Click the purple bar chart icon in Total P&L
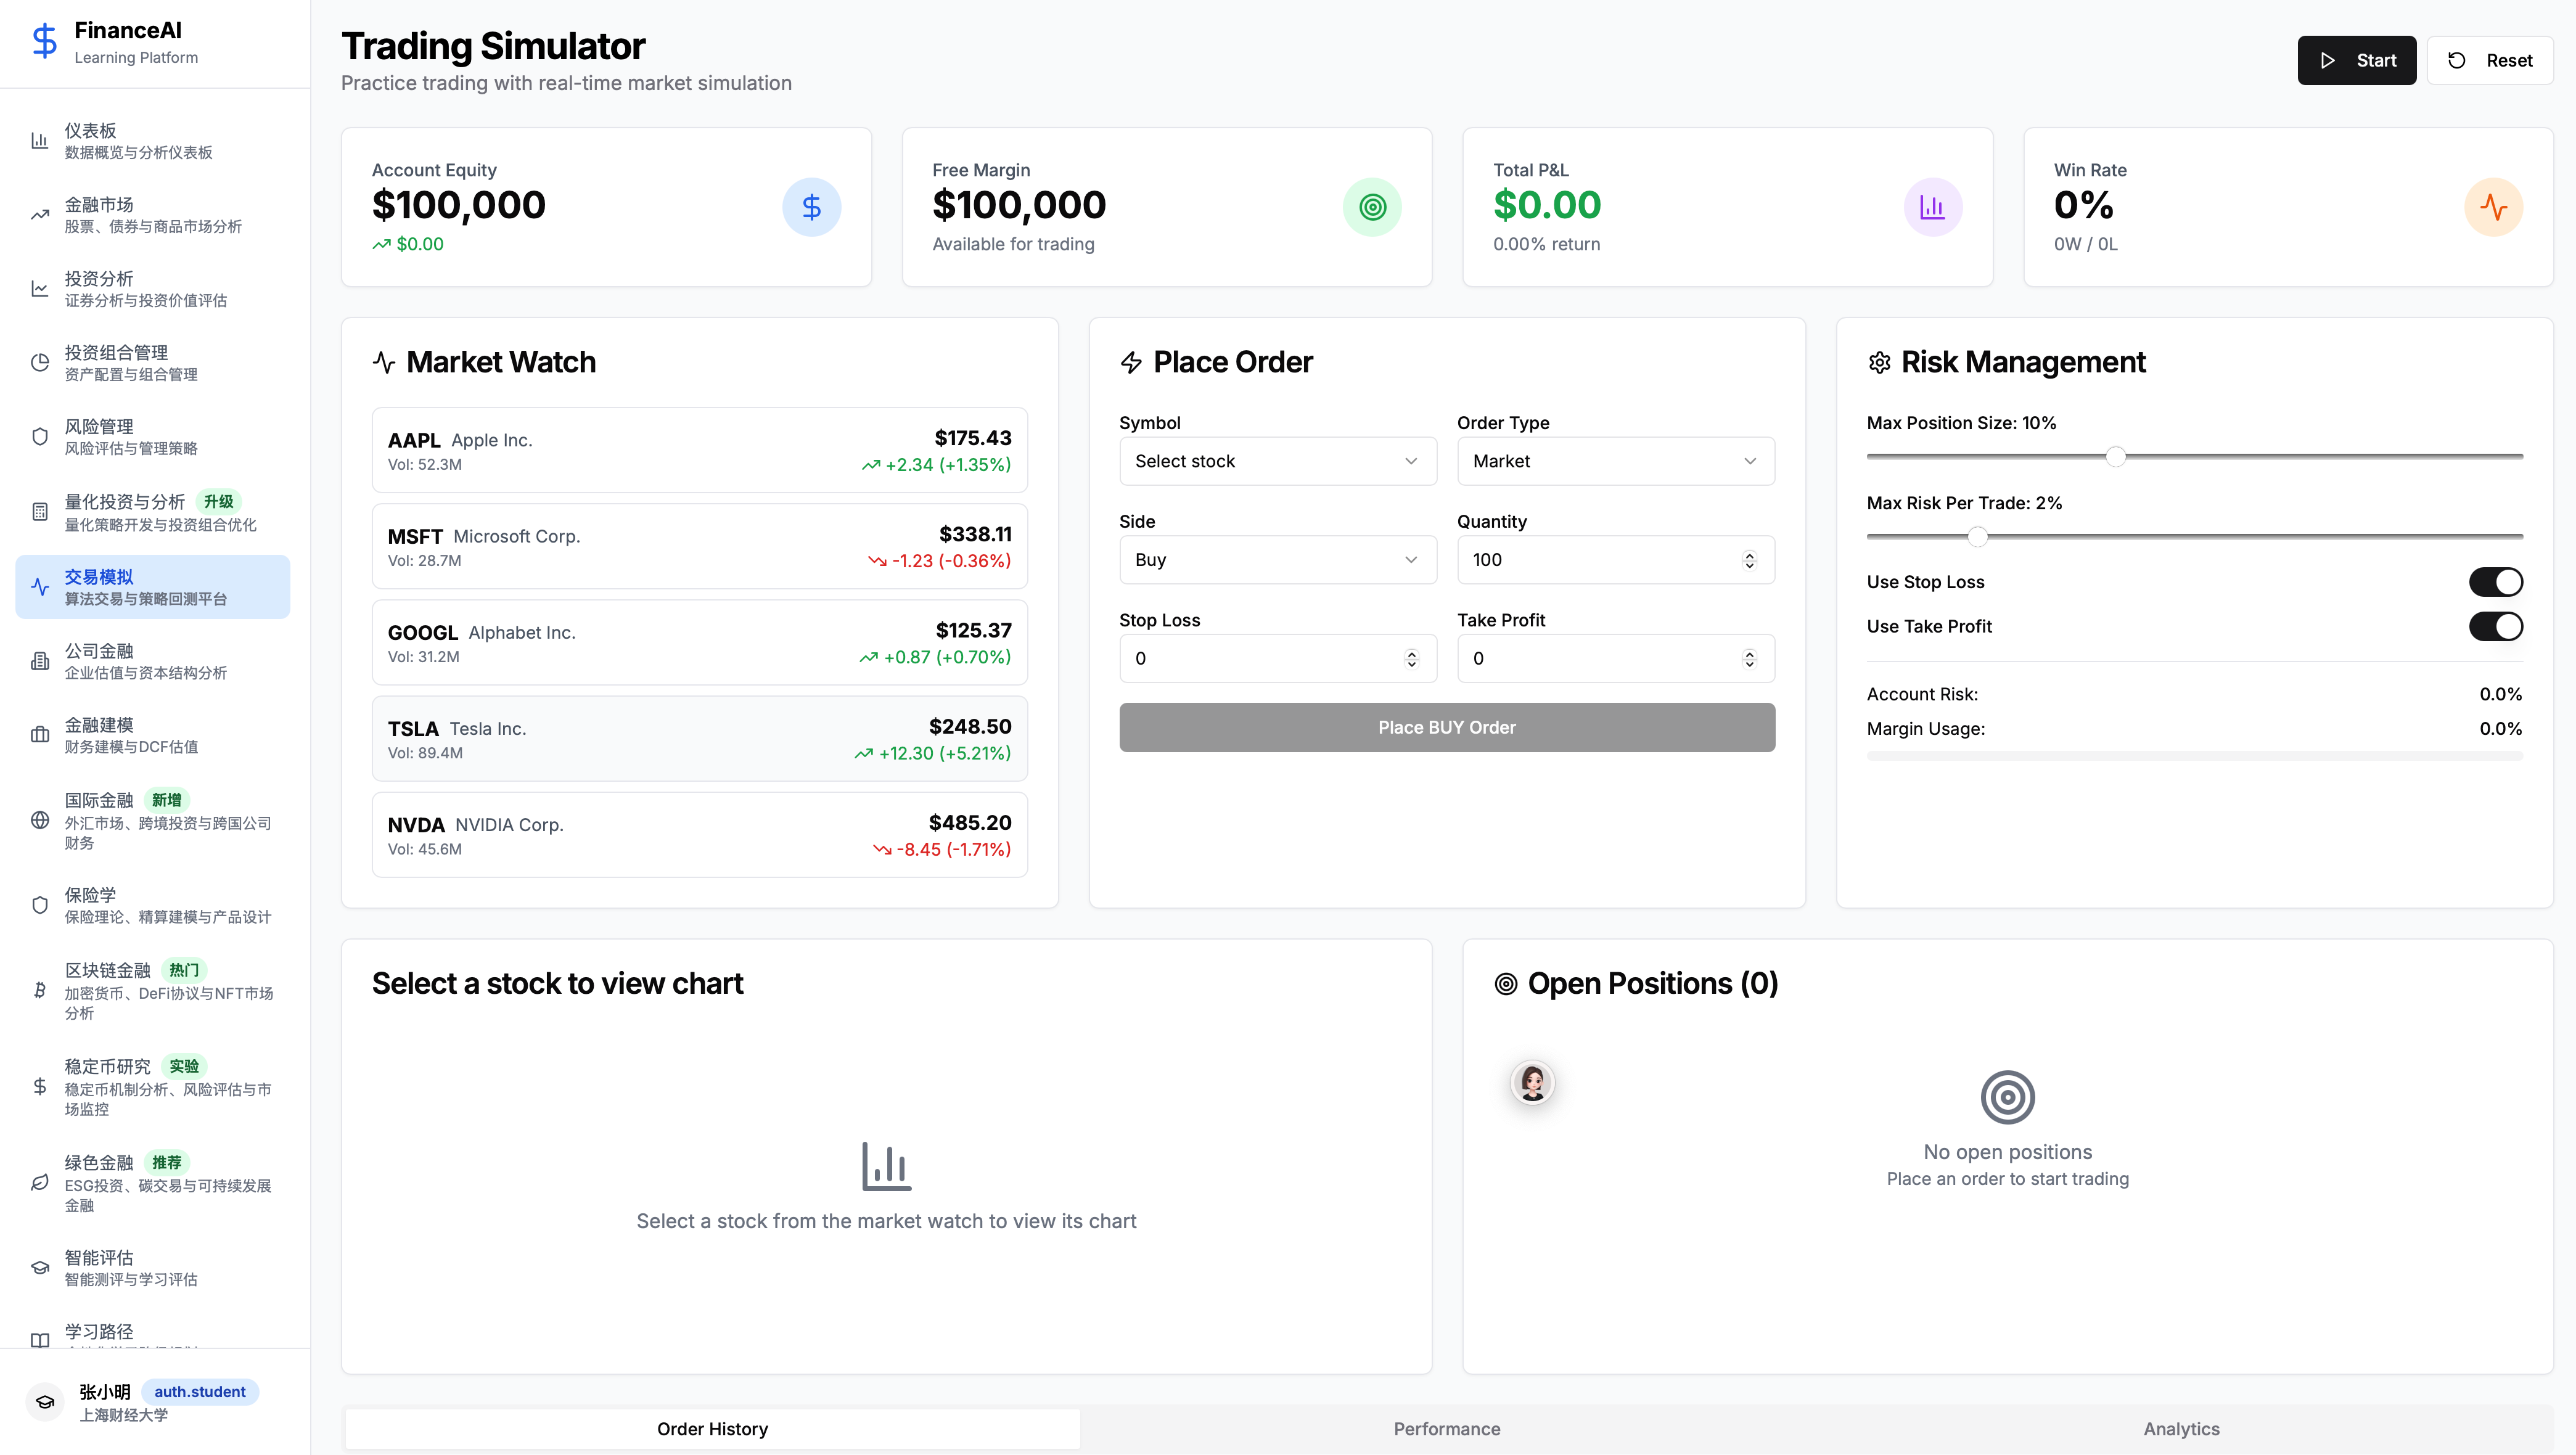The width and height of the screenshot is (2576, 1455). [1932, 207]
